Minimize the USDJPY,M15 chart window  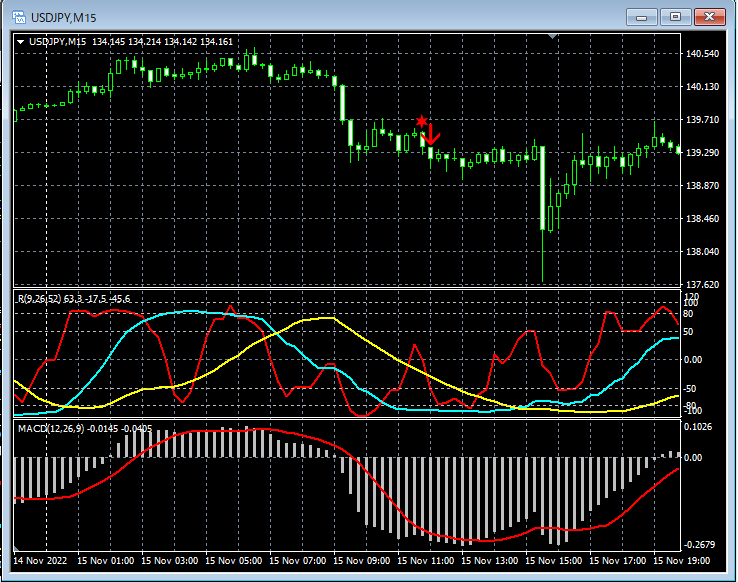(642, 17)
